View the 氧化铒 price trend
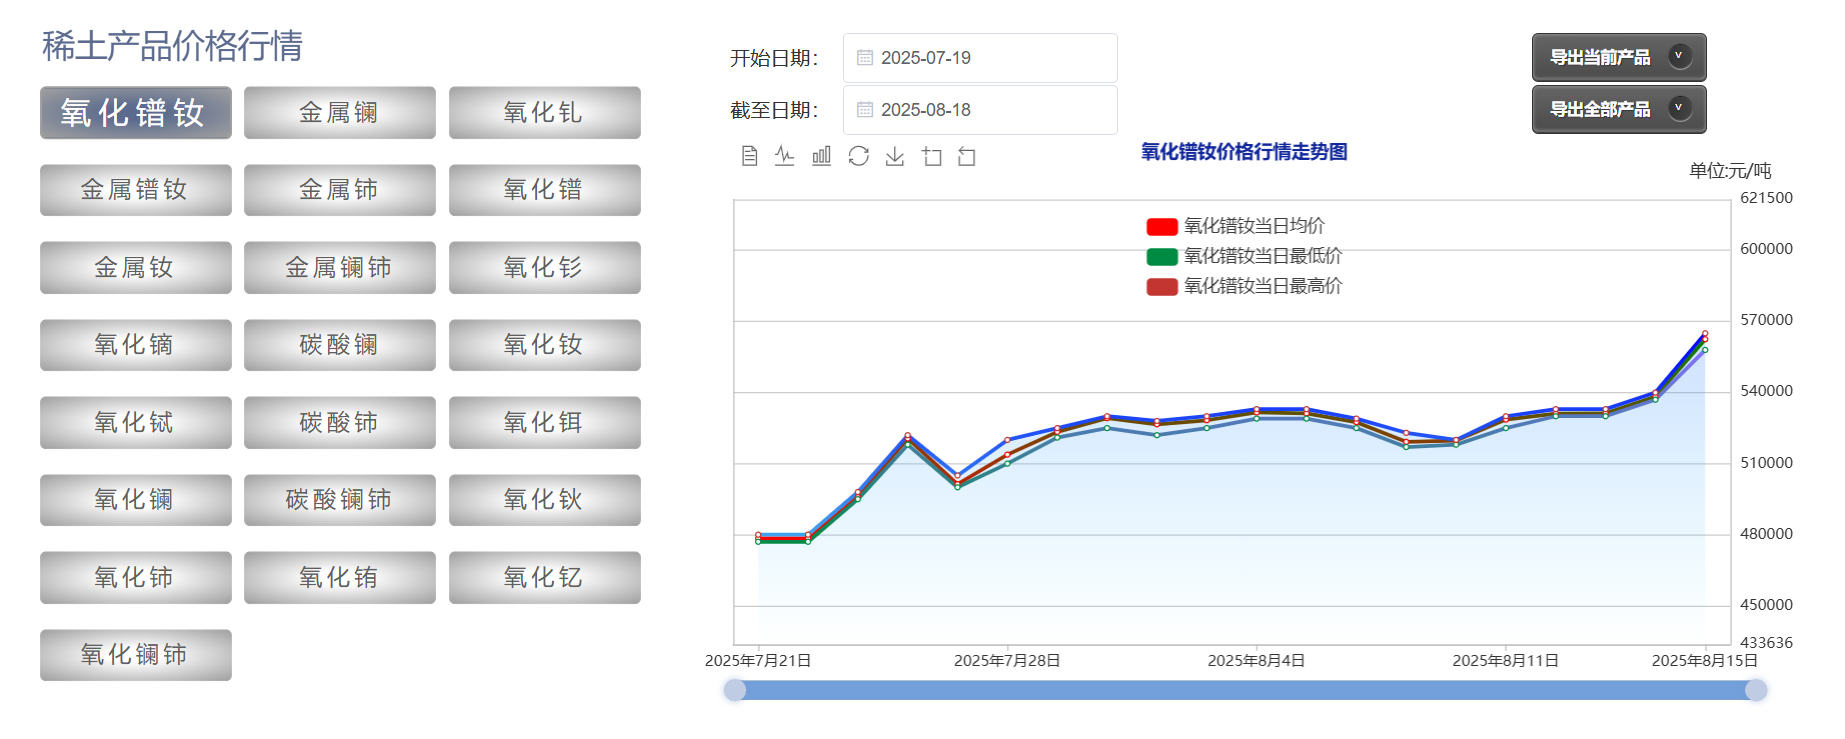This screenshot has height=739, width=1845. (x=545, y=423)
